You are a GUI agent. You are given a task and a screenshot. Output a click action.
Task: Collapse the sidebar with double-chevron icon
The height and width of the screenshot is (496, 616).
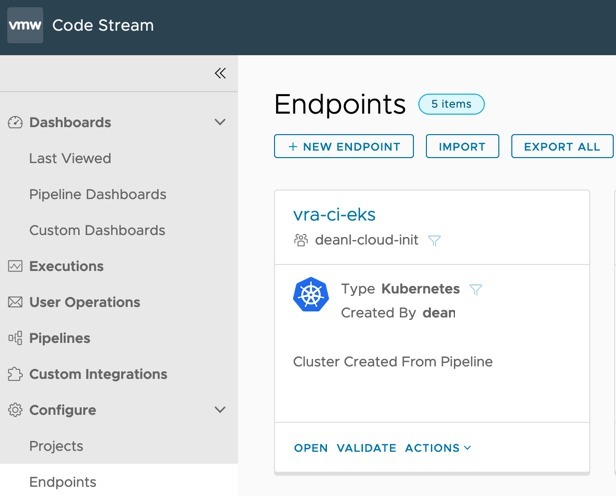pos(220,73)
